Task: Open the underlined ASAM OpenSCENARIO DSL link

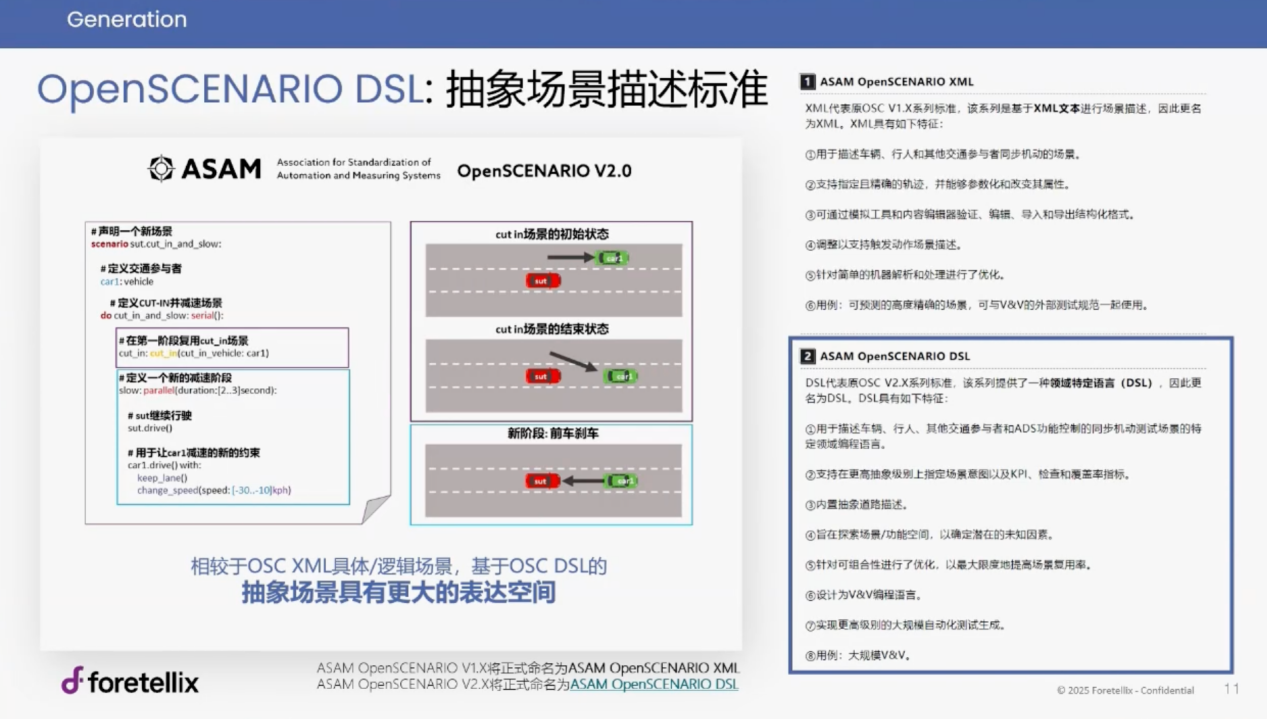Action: pos(654,684)
